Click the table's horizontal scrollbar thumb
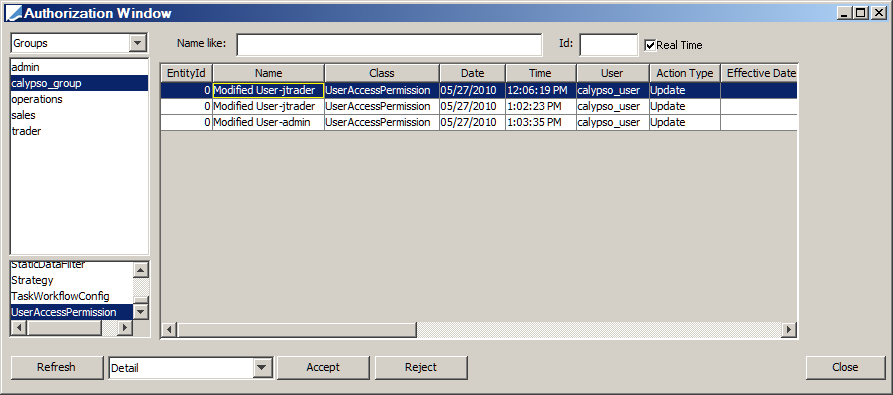This screenshot has height=395, width=893. tap(297, 330)
